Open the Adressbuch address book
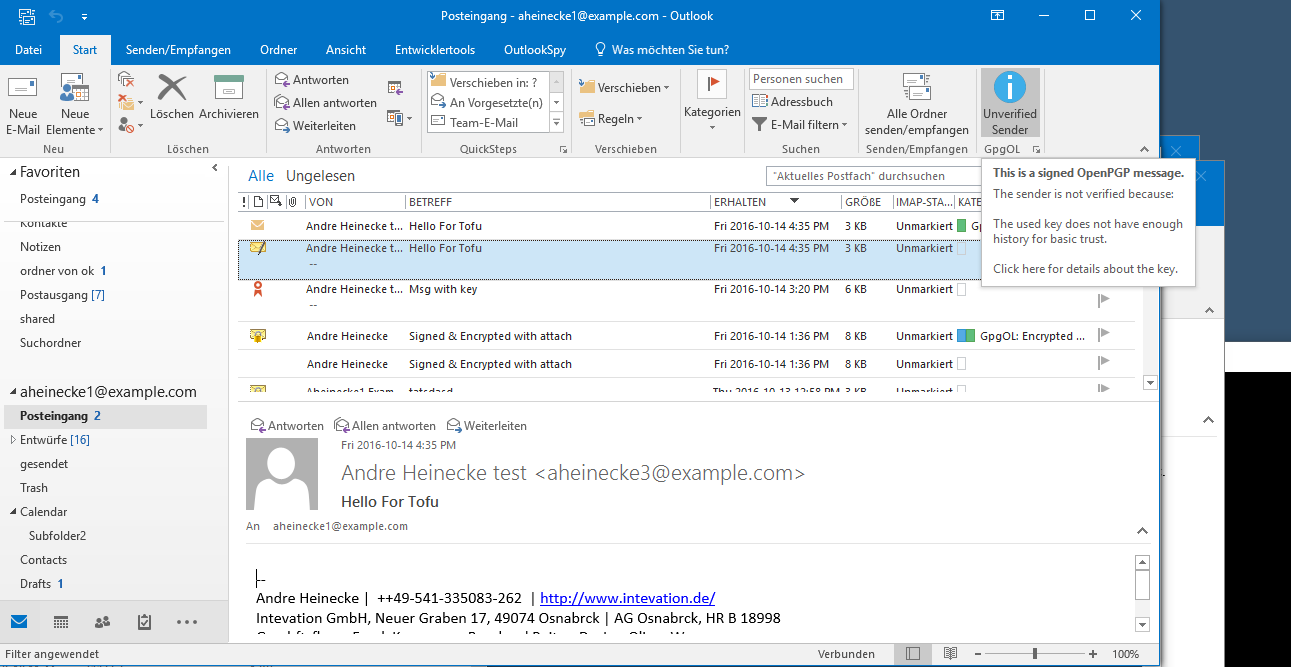 click(x=793, y=101)
